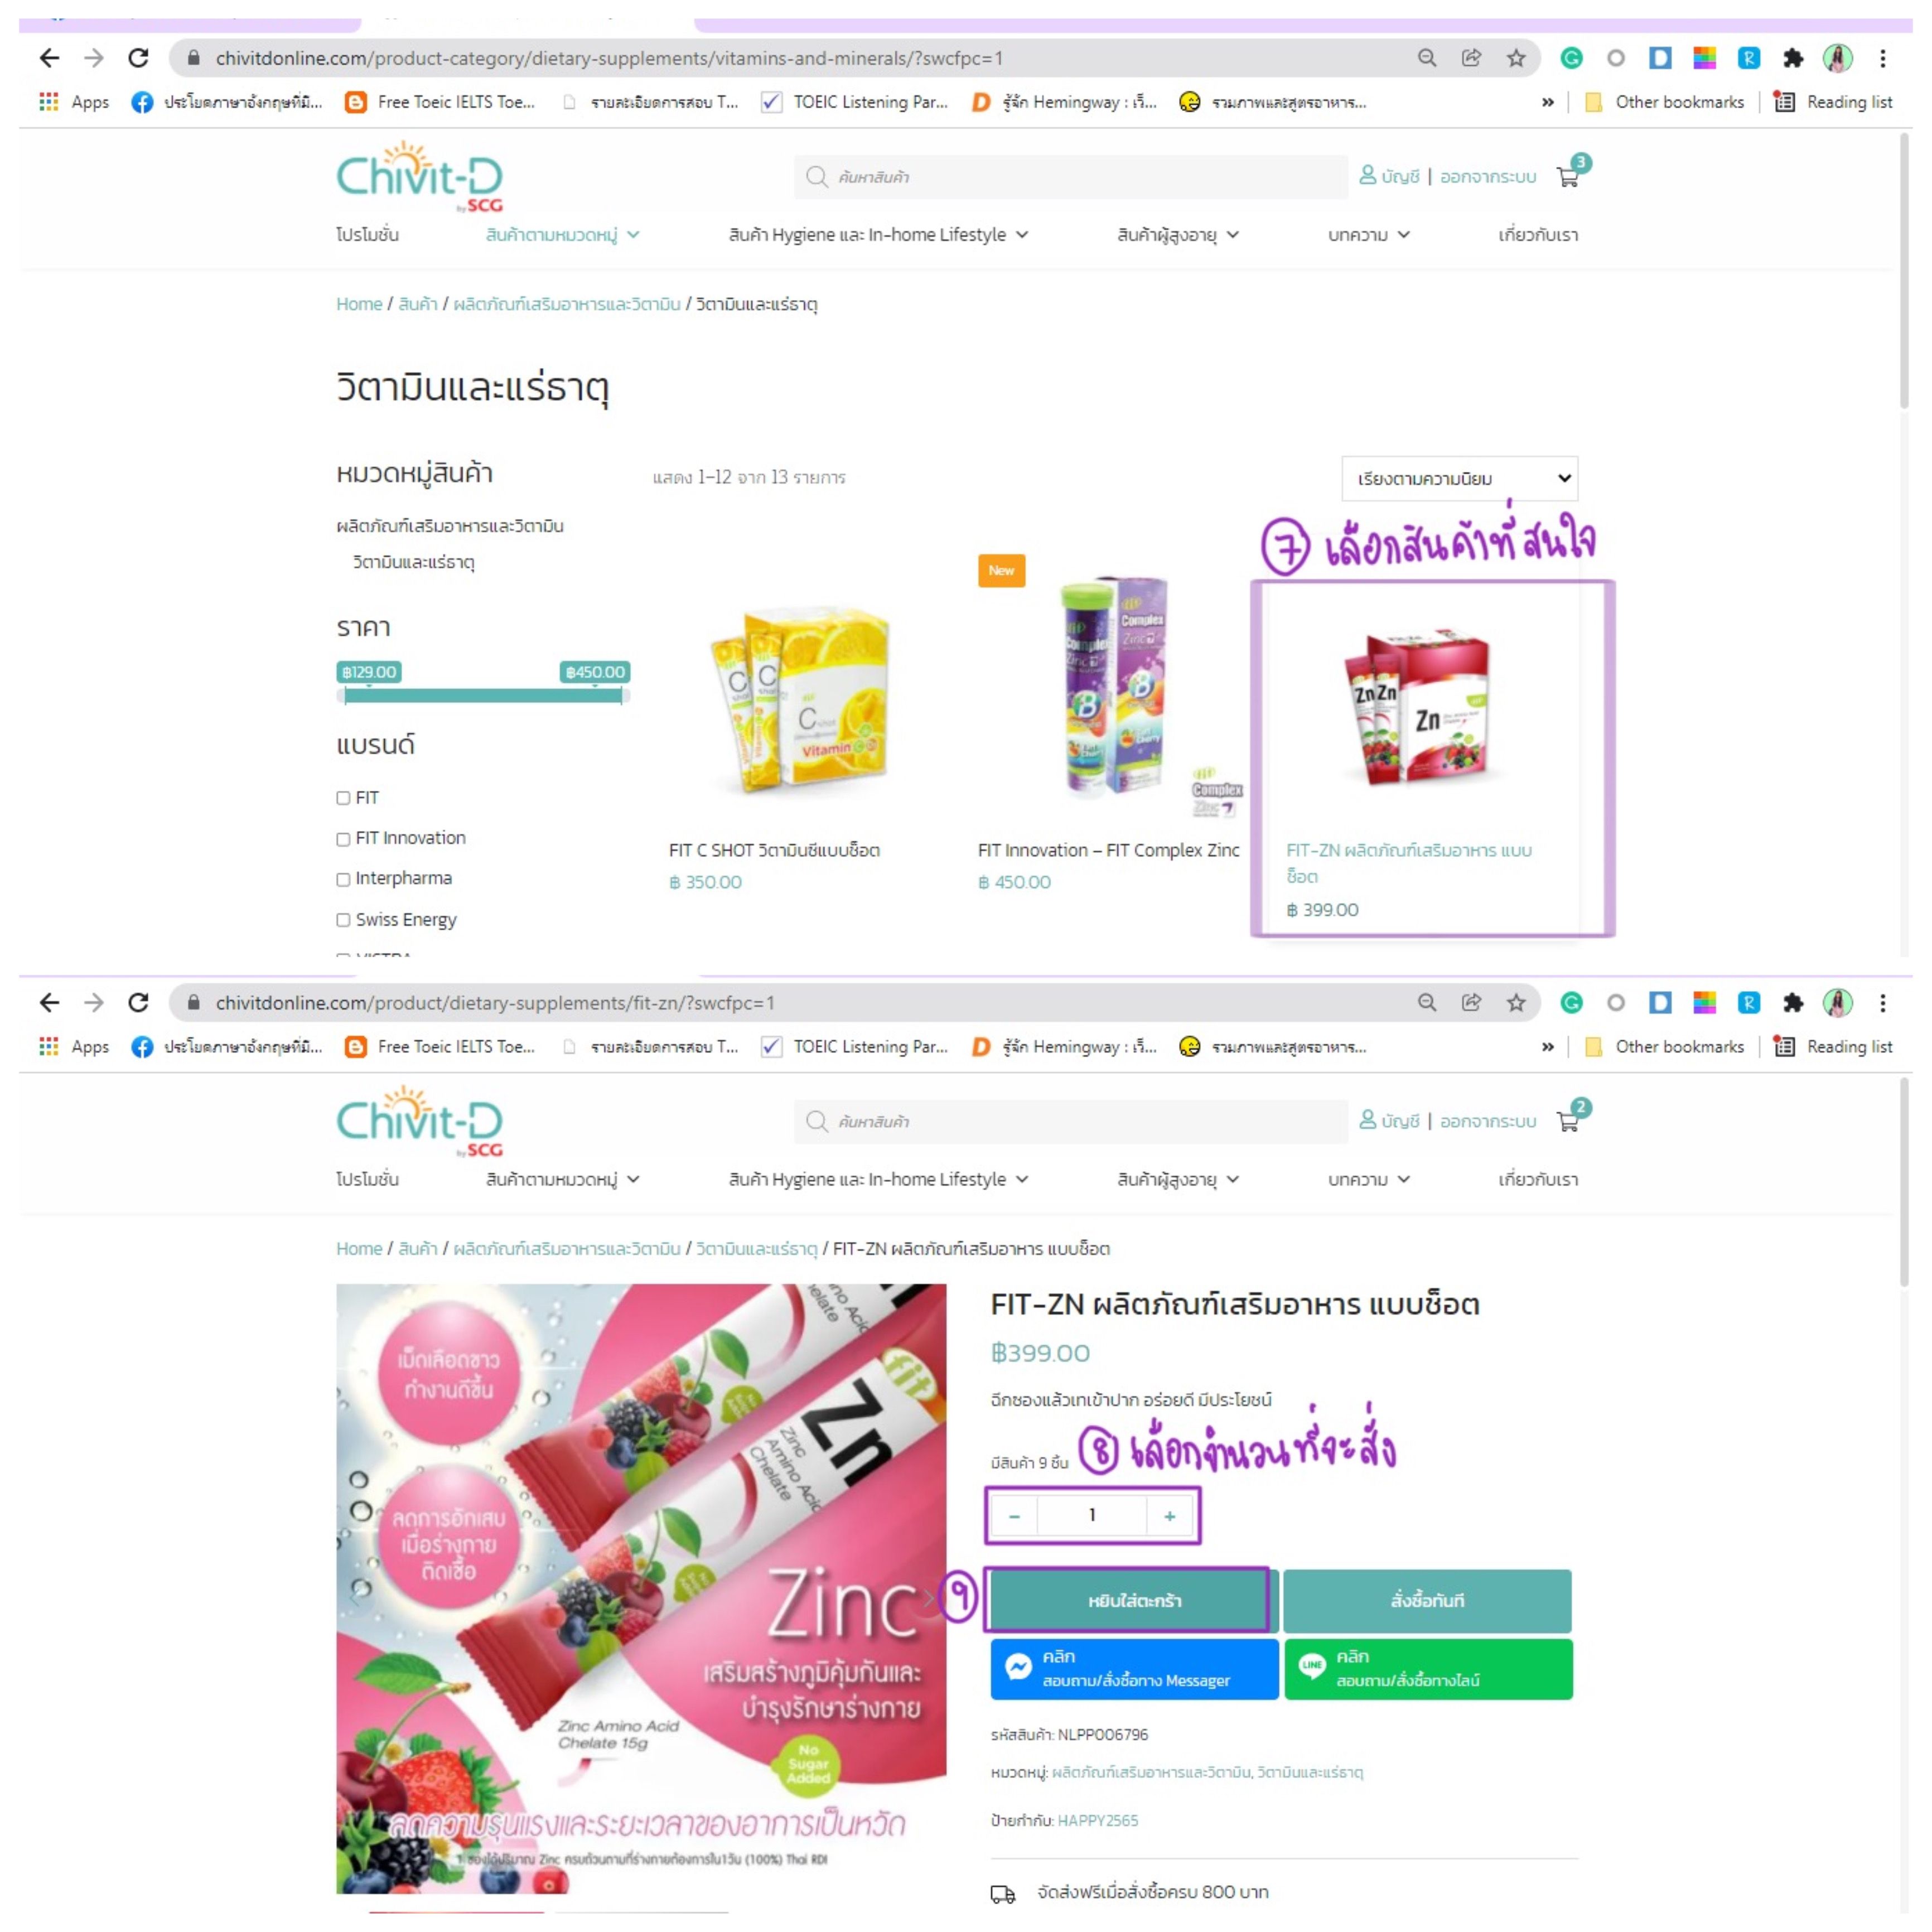The image size is (1932, 1932).
Task: Click the ฿450.00 maximum price slider handle
Action: [x=621, y=695]
